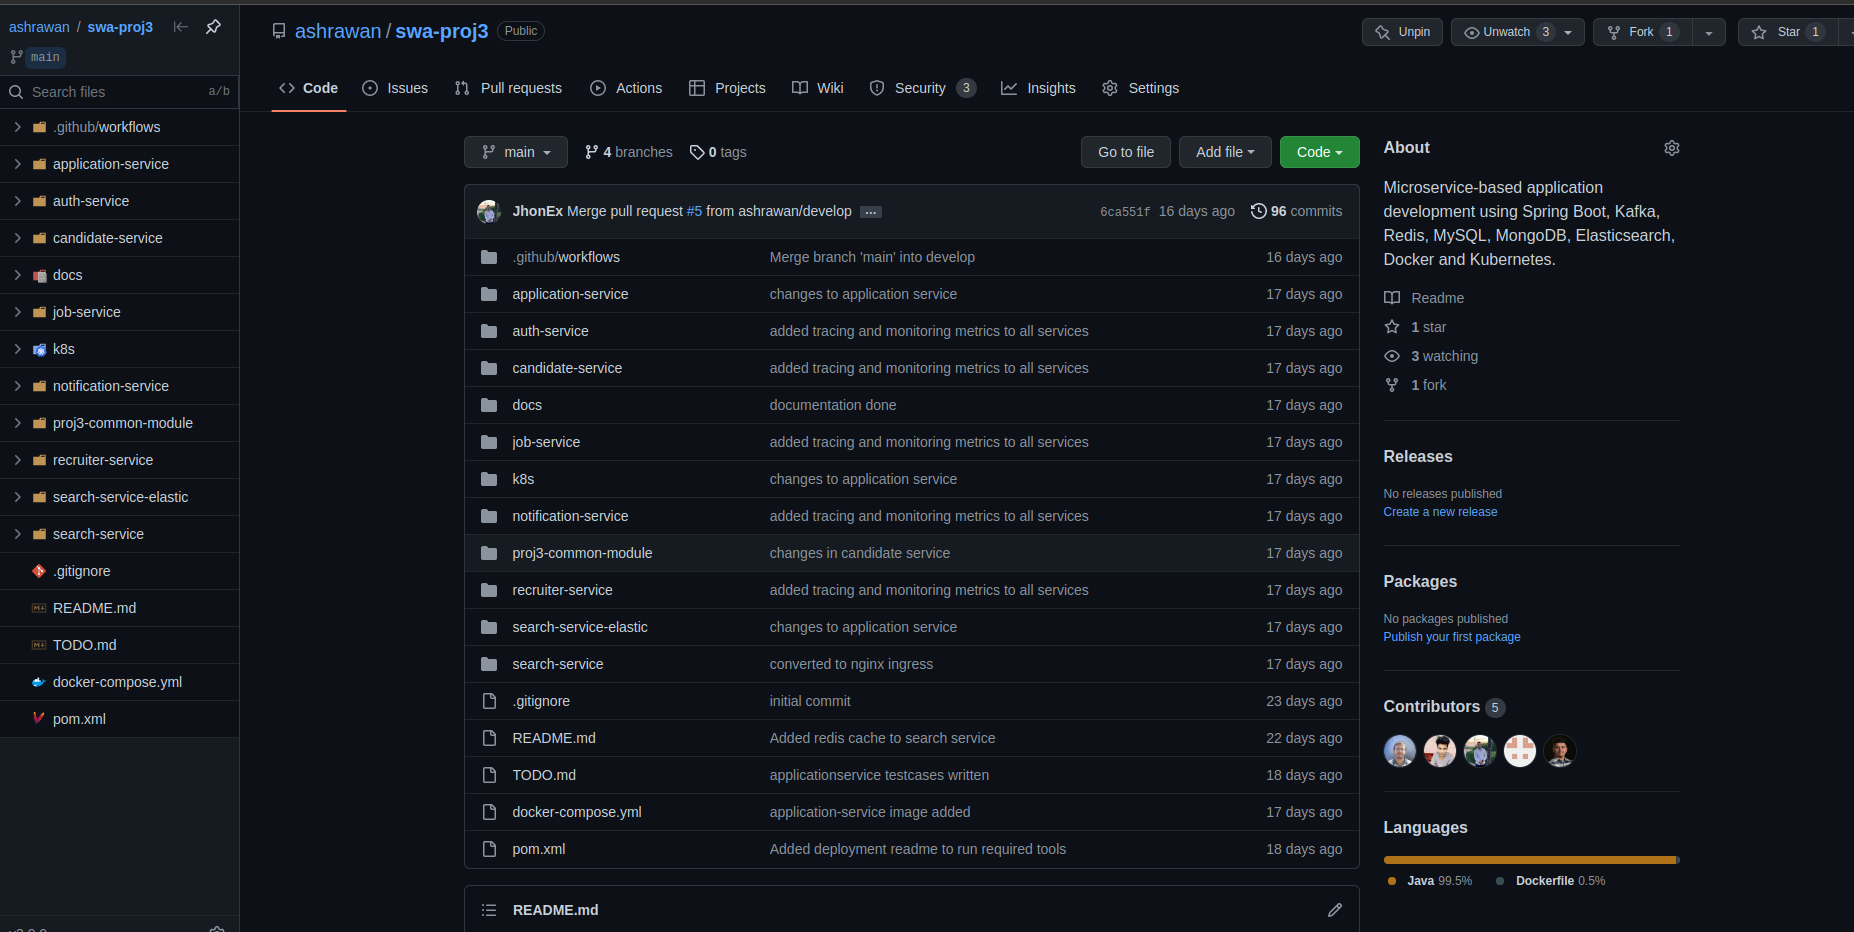Image resolution: width=1854 pixels, height=932 pixels.
Task: Click the commit history clock icon showing 96 commits
Action: pos(1258,211)
